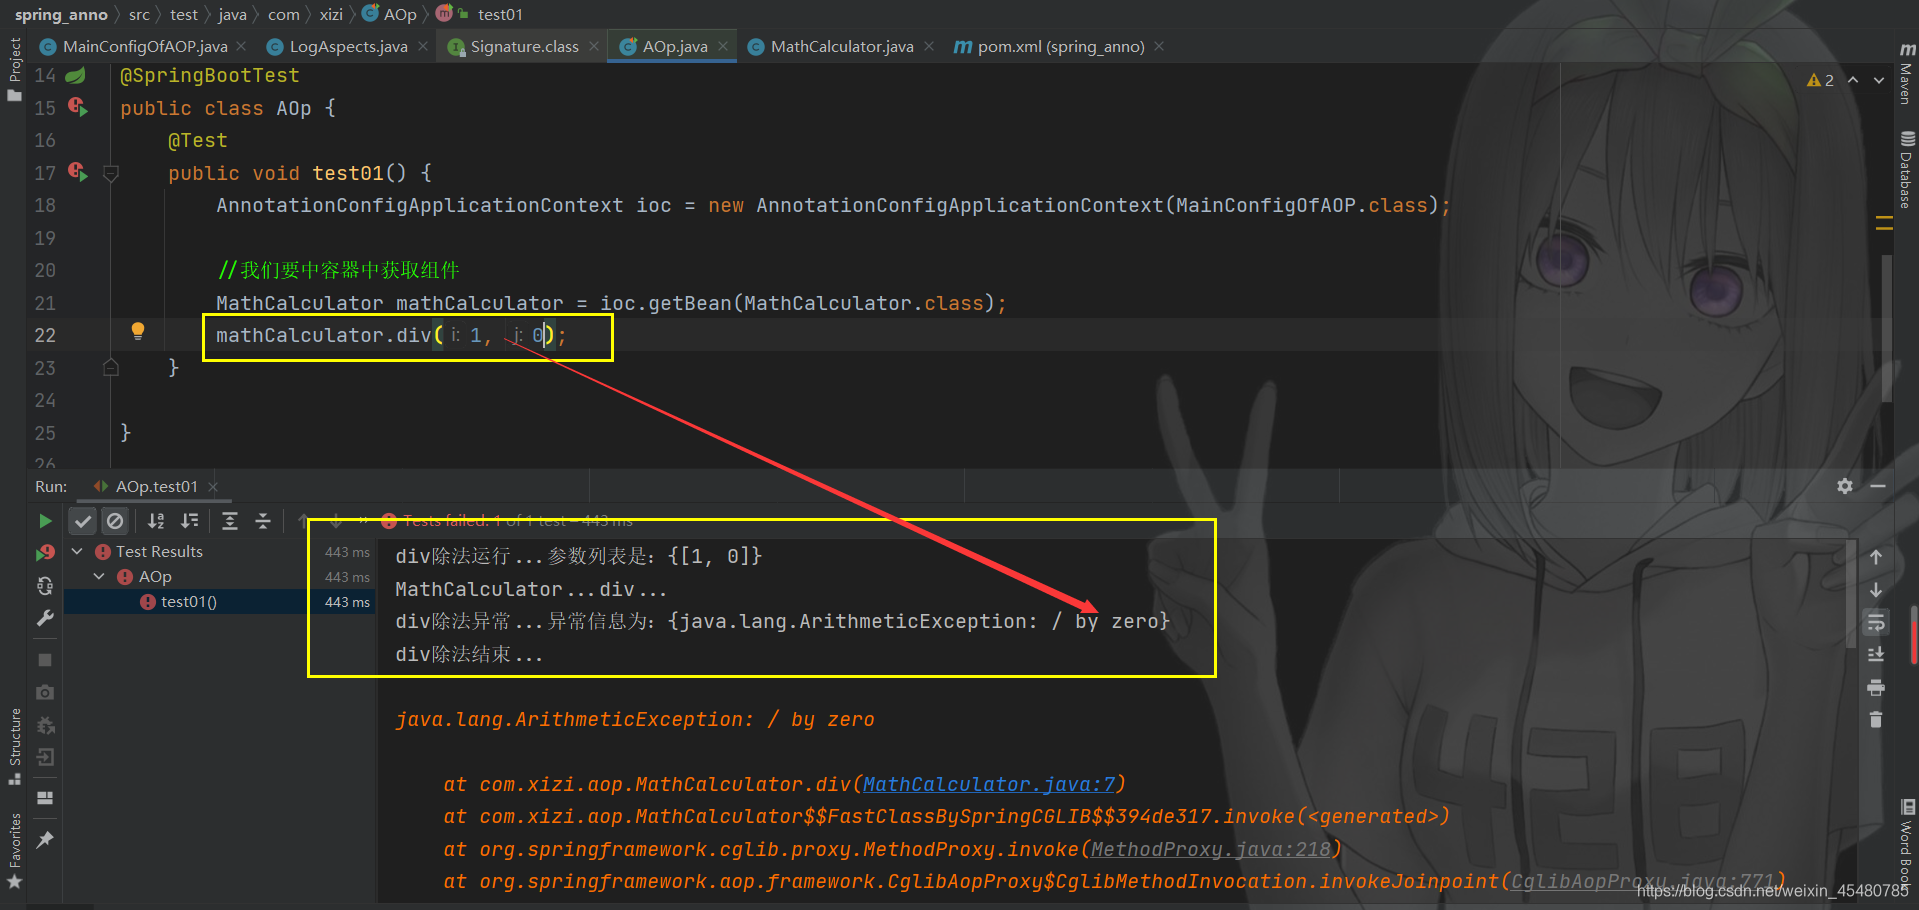Go to previous highlighted error arrow

click(x=1853, y=80)
